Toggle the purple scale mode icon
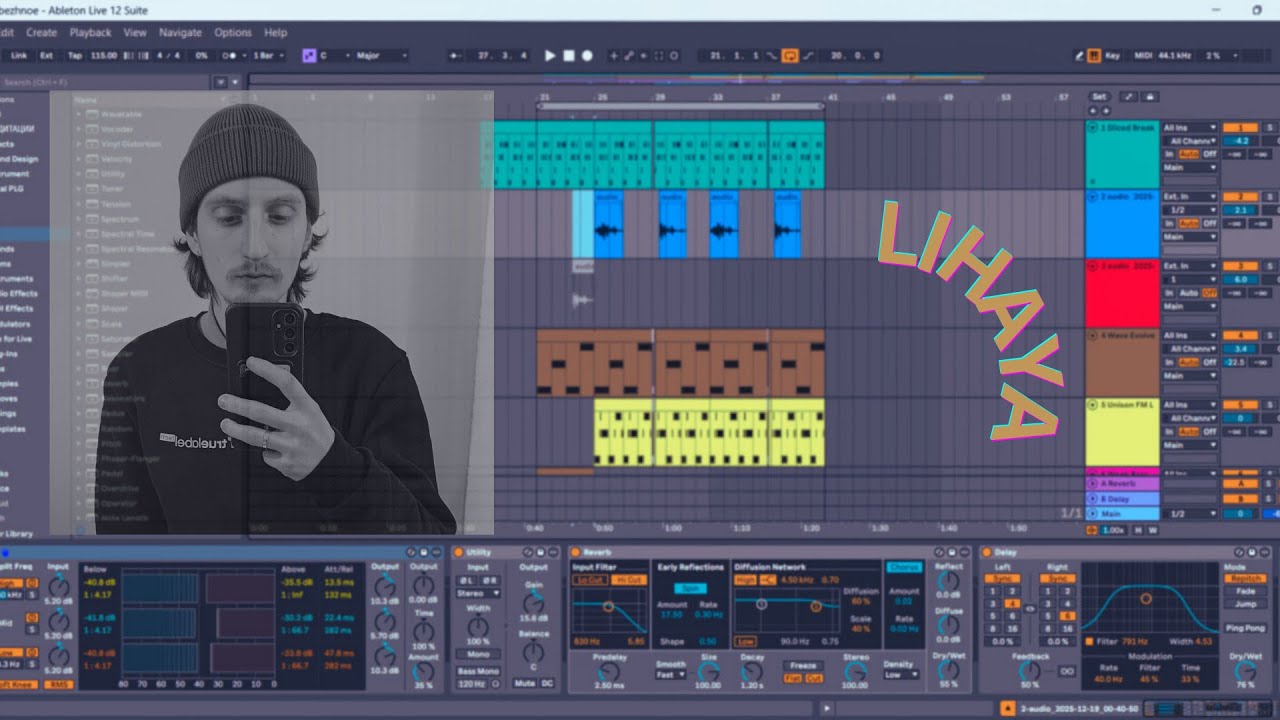The width and height of the screenshot is (1280, 720). tap(308, 56)
